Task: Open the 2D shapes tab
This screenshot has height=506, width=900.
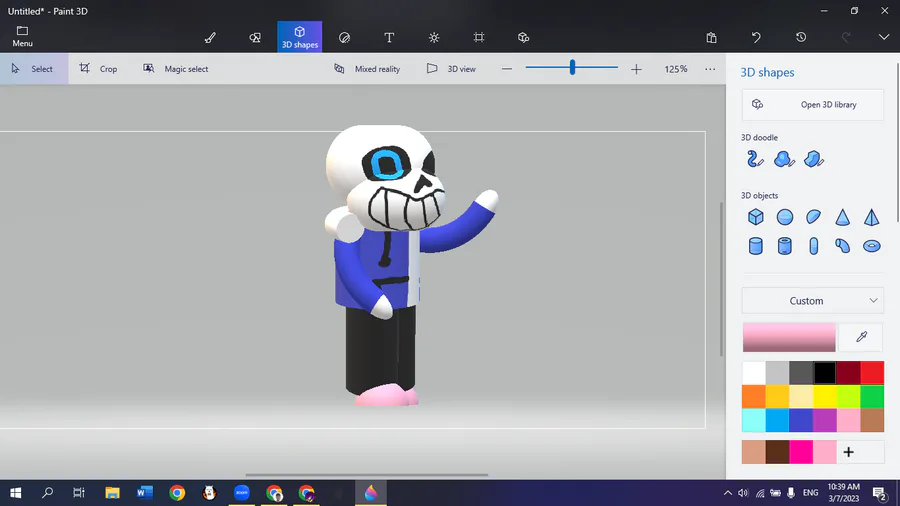Action: (x=255, y=37)
